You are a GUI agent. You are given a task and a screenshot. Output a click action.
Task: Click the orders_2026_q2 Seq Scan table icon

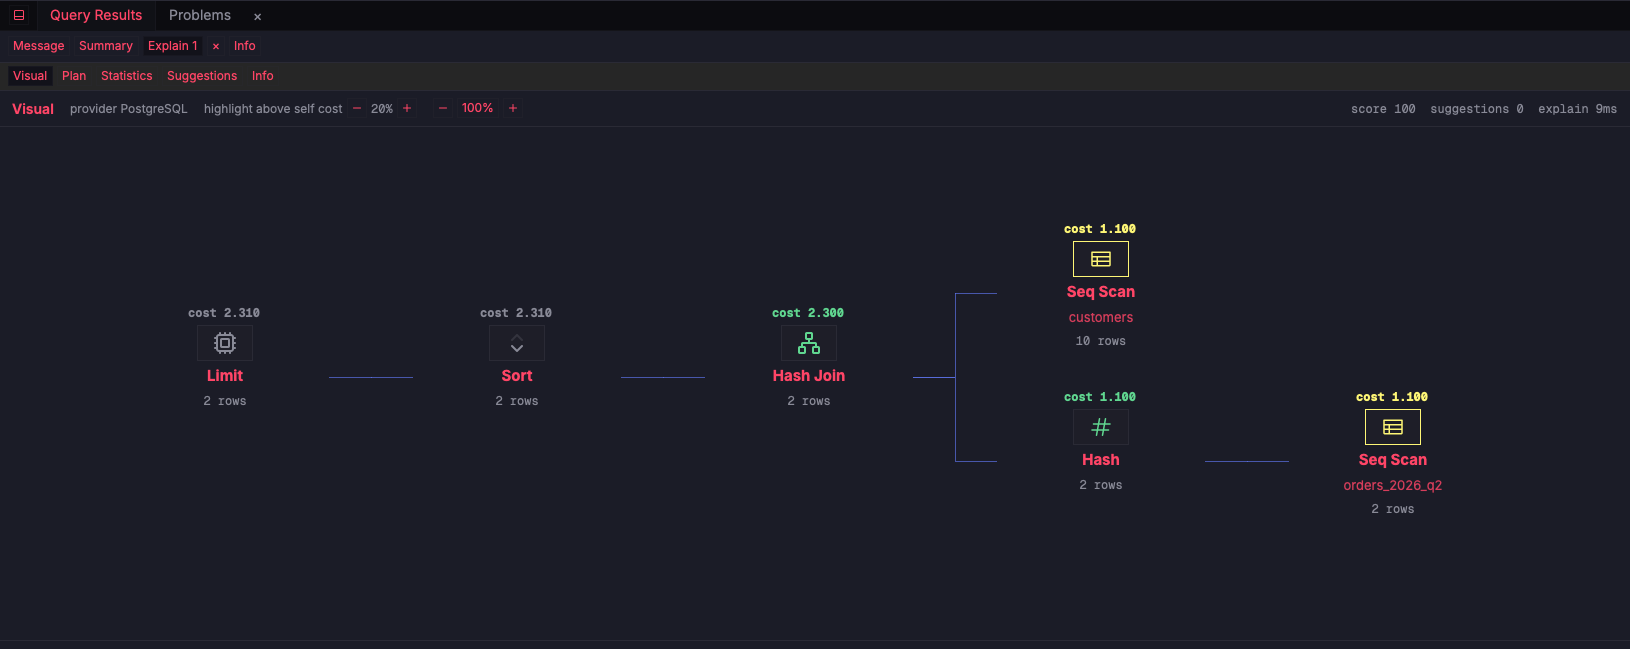click(1393, 427)
